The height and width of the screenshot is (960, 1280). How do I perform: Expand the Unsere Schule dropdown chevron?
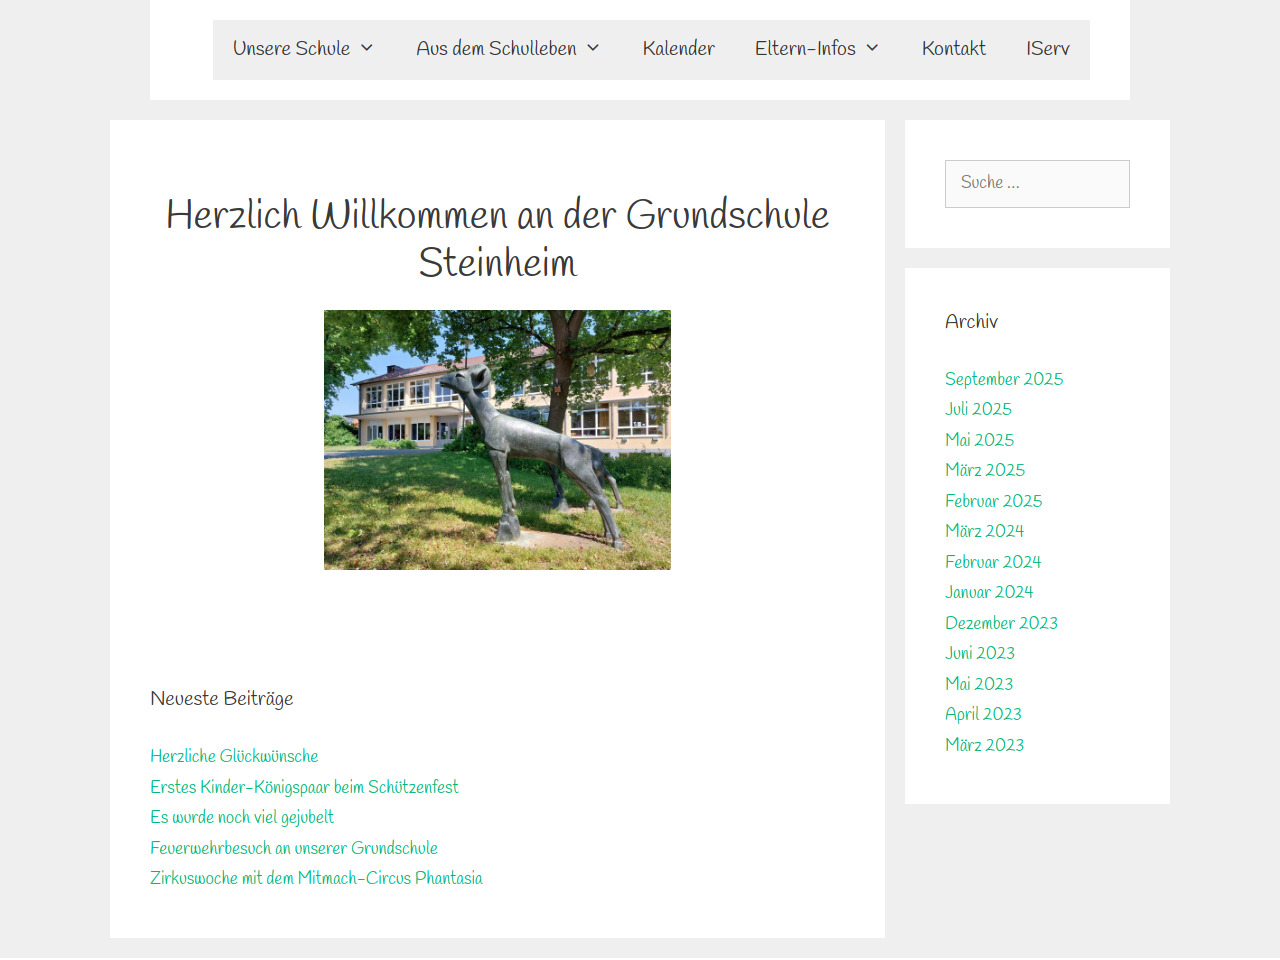coord(367,48)
